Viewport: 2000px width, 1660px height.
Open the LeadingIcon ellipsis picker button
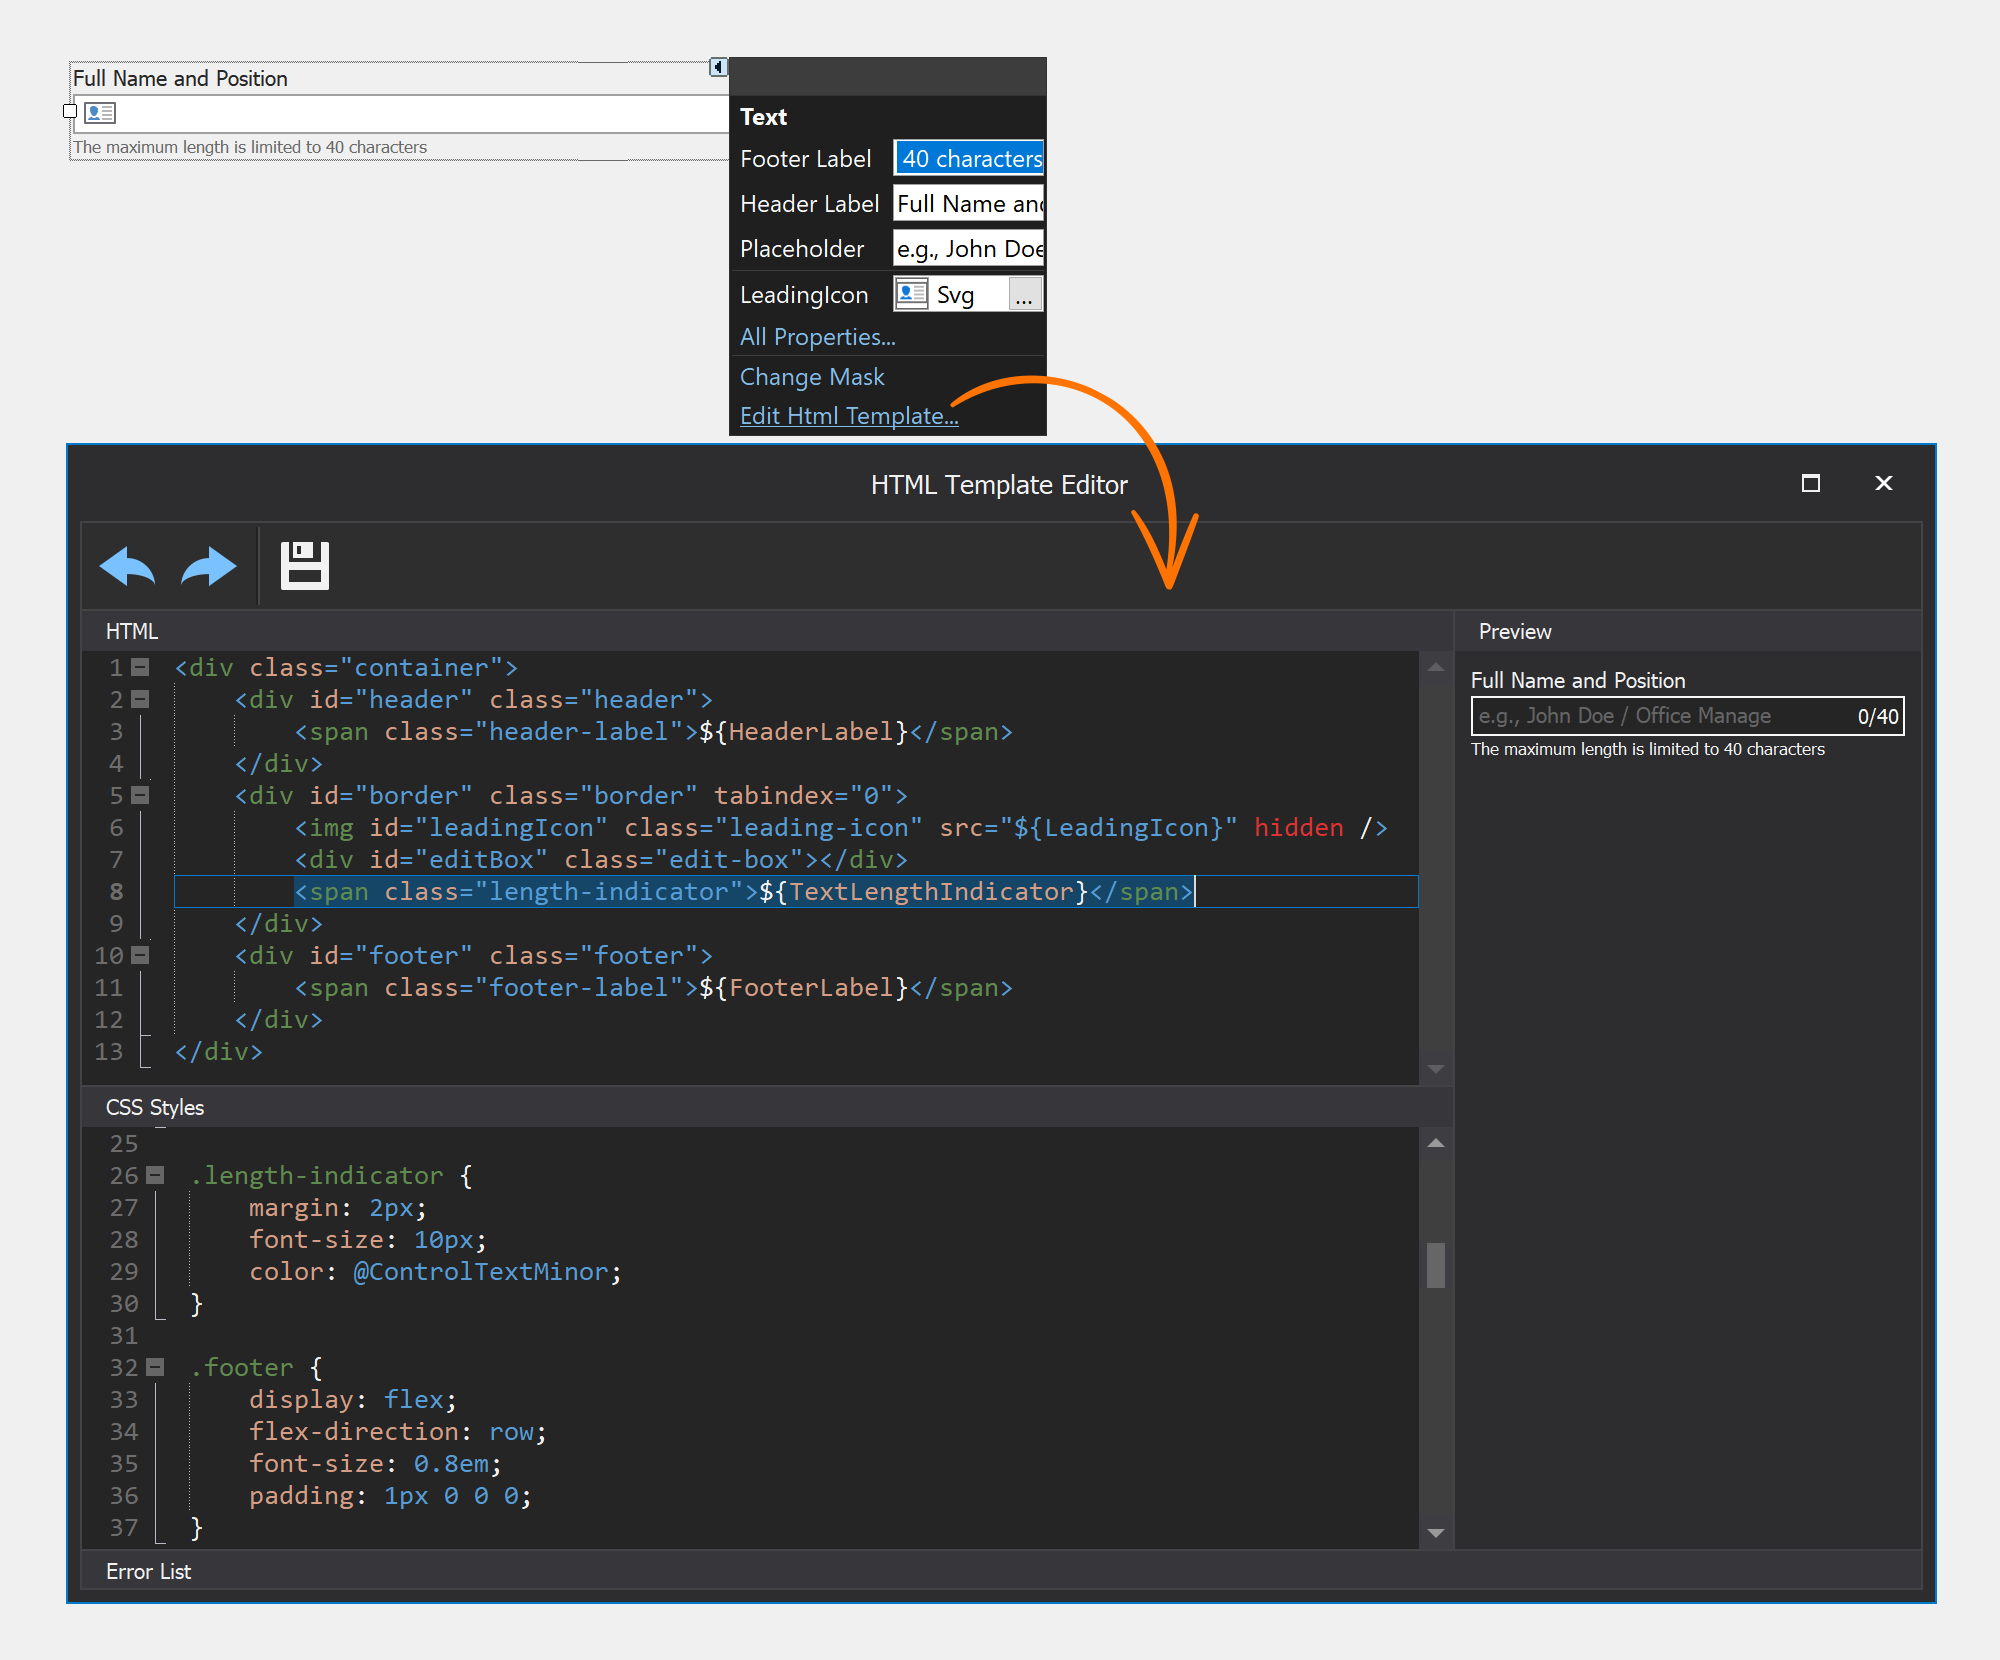click(x=1024, y=295)
